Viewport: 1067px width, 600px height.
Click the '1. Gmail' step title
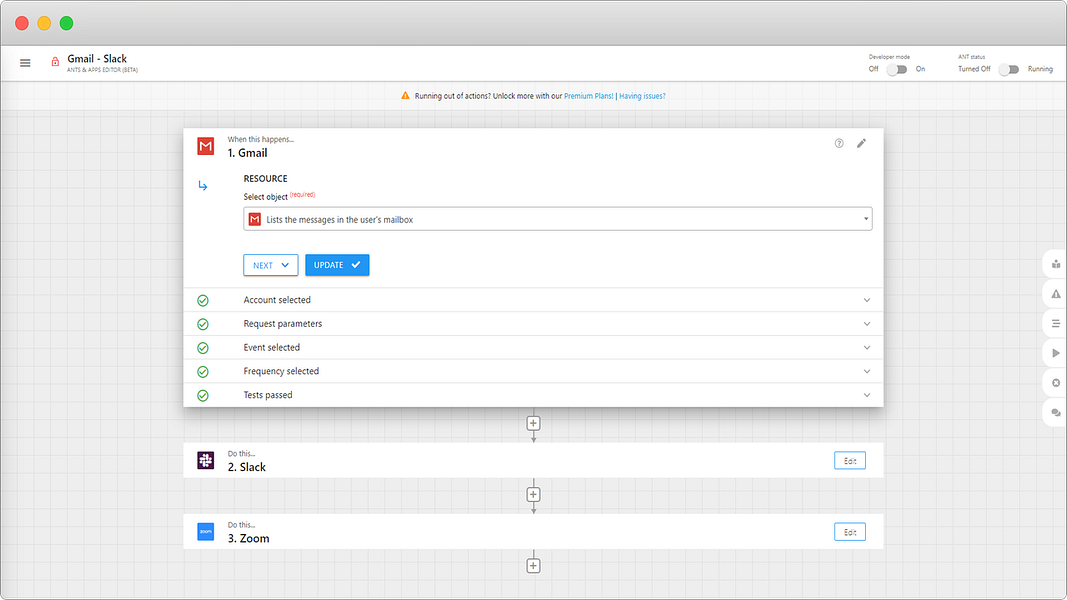(248, 153)
